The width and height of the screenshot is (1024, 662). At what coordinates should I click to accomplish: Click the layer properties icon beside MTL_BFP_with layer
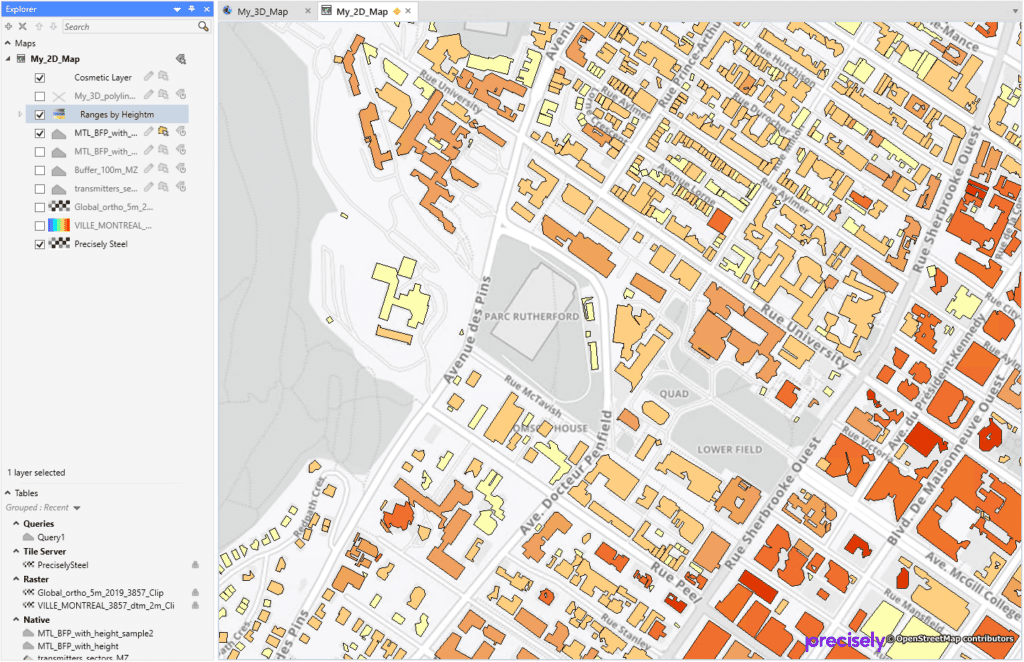(x=163, y=133)
